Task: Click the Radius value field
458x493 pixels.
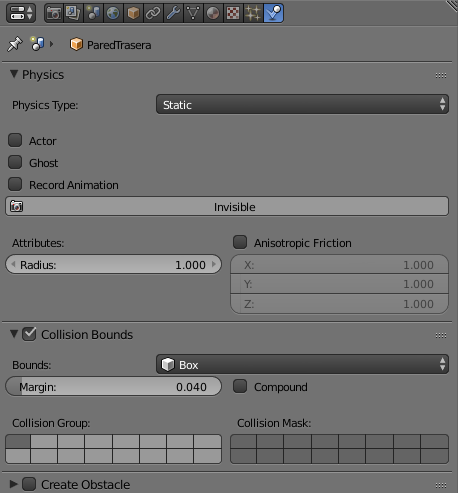Action: 113,265
